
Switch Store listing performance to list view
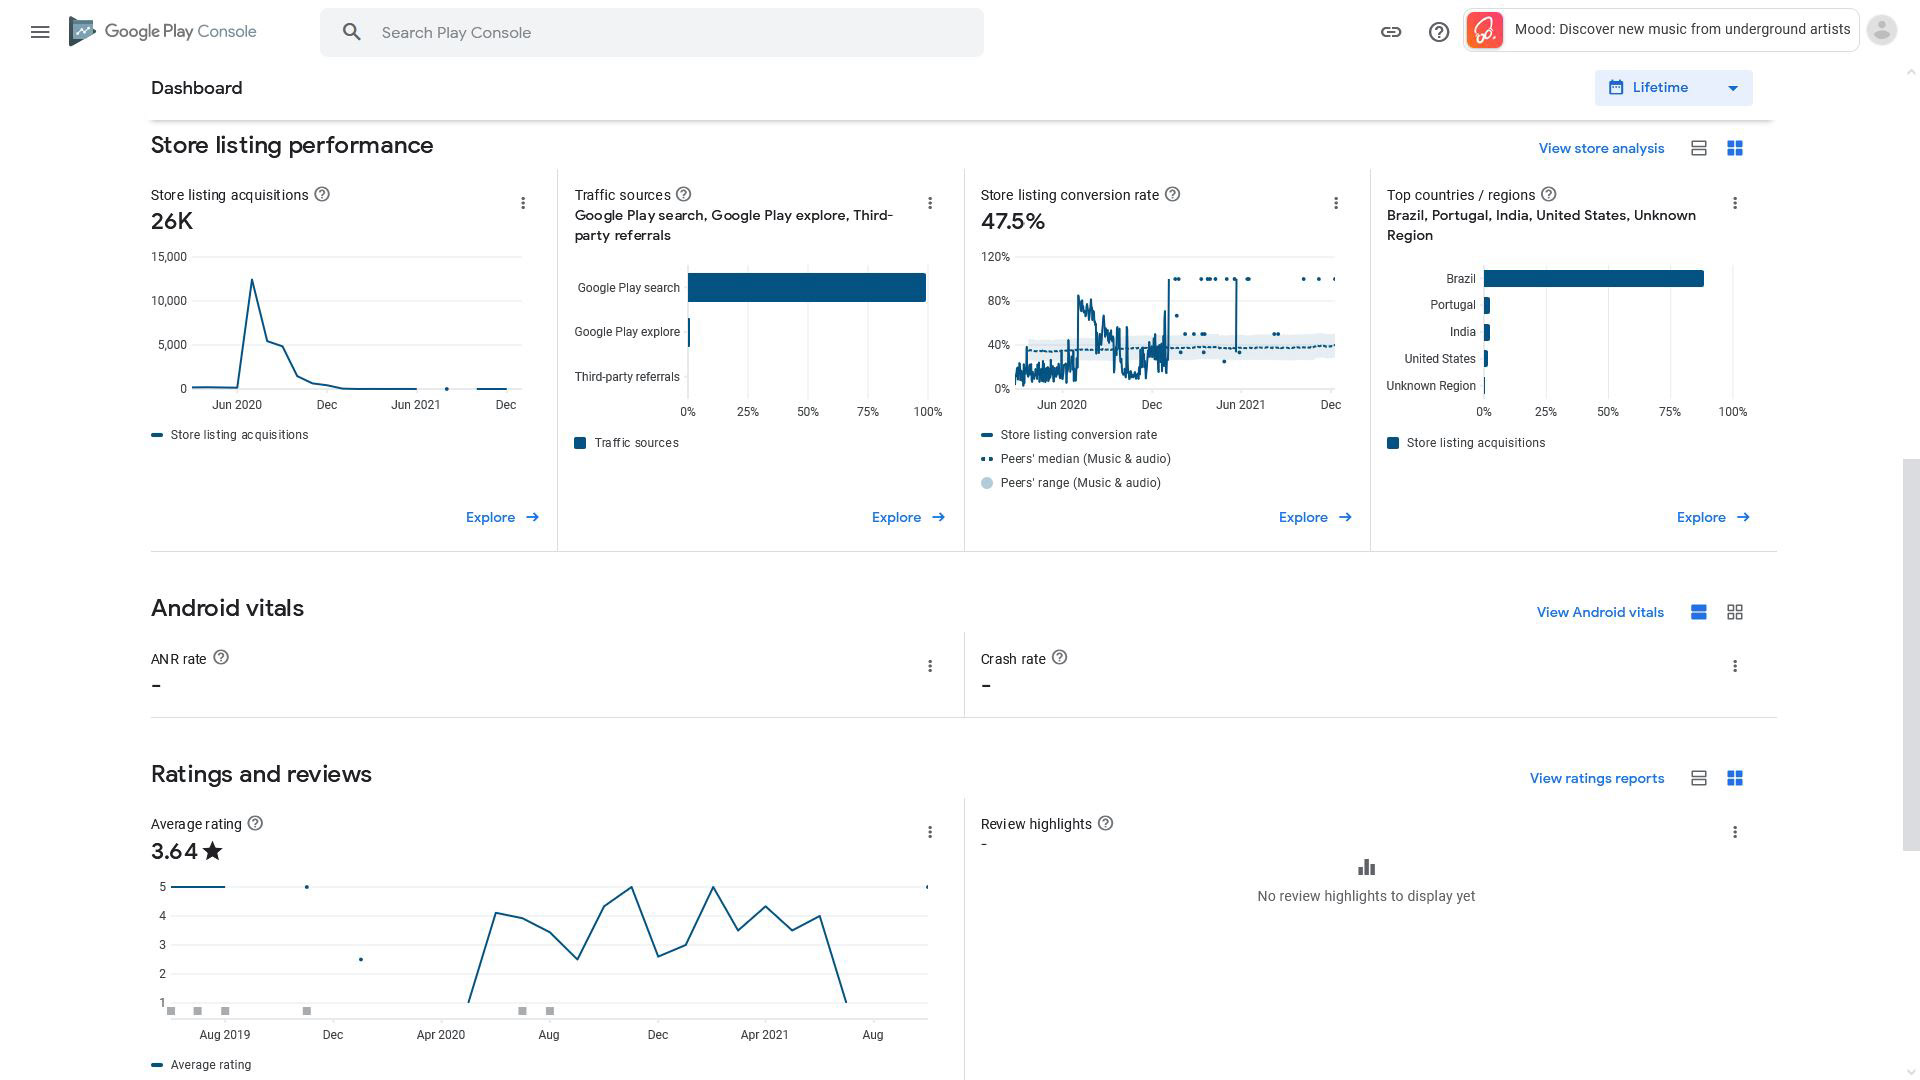[1698, 148]
